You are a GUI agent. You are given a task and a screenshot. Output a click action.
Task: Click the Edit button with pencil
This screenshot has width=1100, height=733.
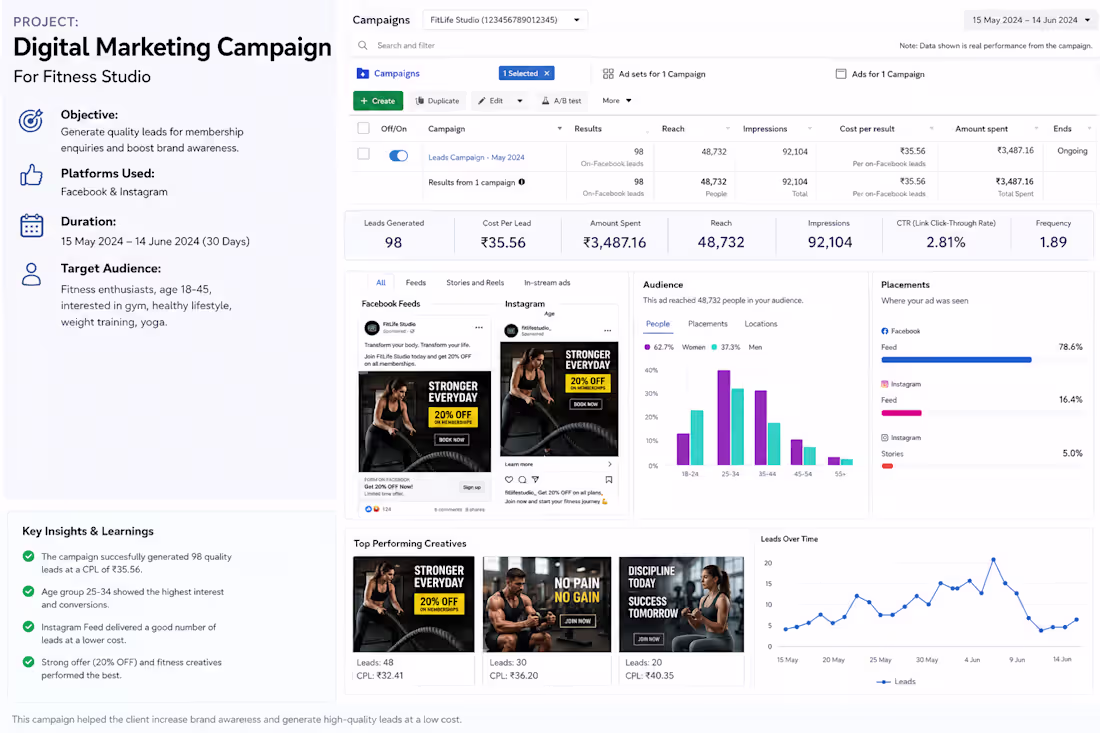click(490, 101)
